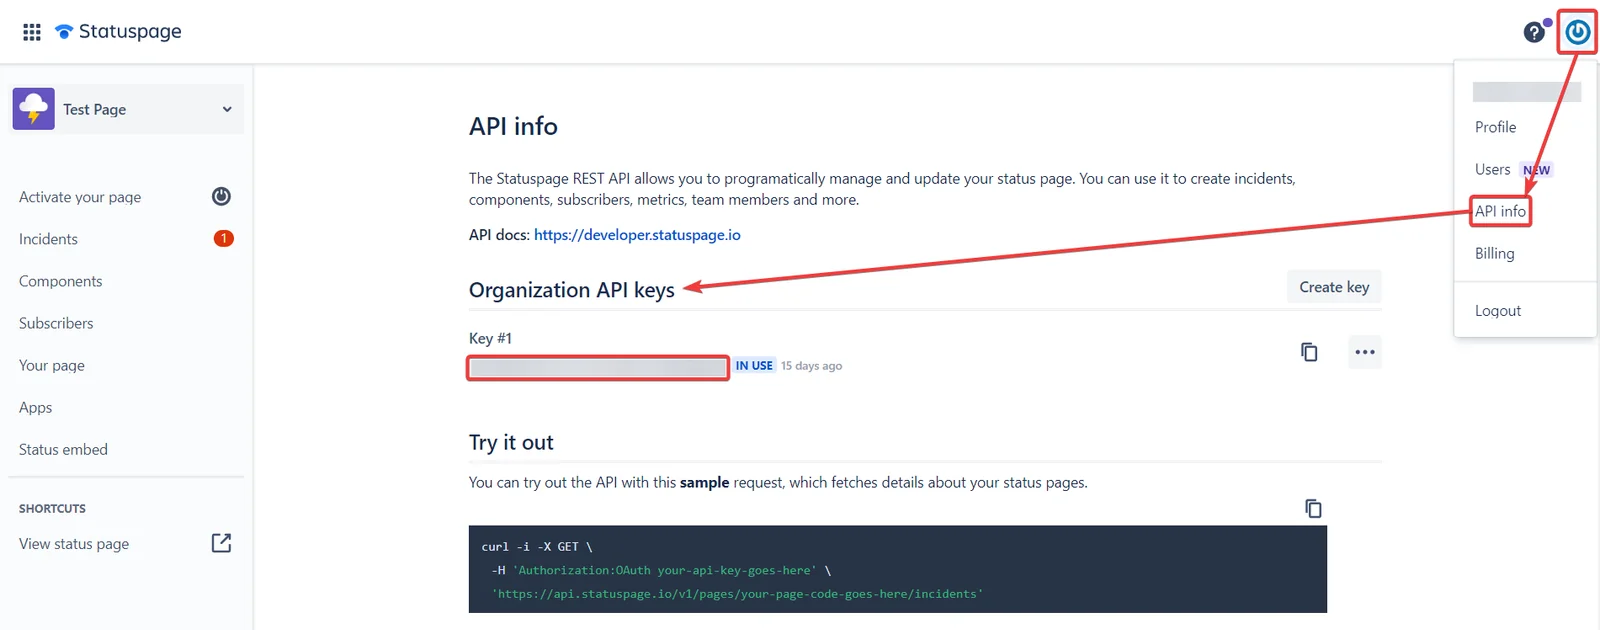This screenshot has height=630, width=1600.
Task: Click the sample curl code block
Action: point(897,569)
